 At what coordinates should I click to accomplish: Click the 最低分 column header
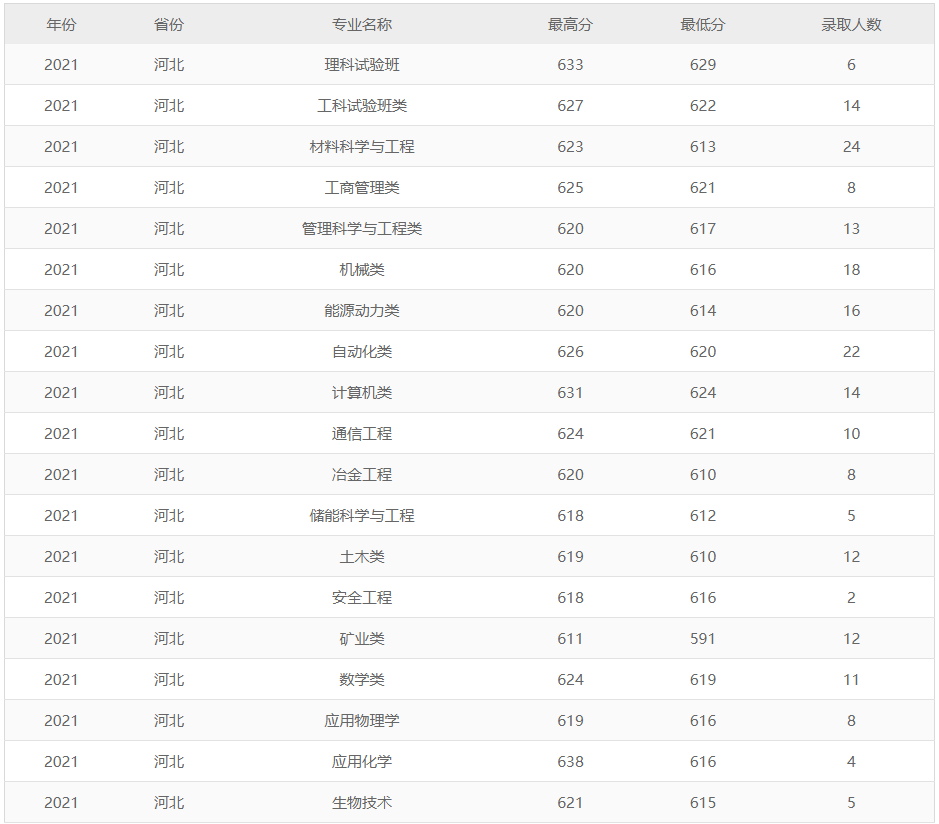coord(703,24)
